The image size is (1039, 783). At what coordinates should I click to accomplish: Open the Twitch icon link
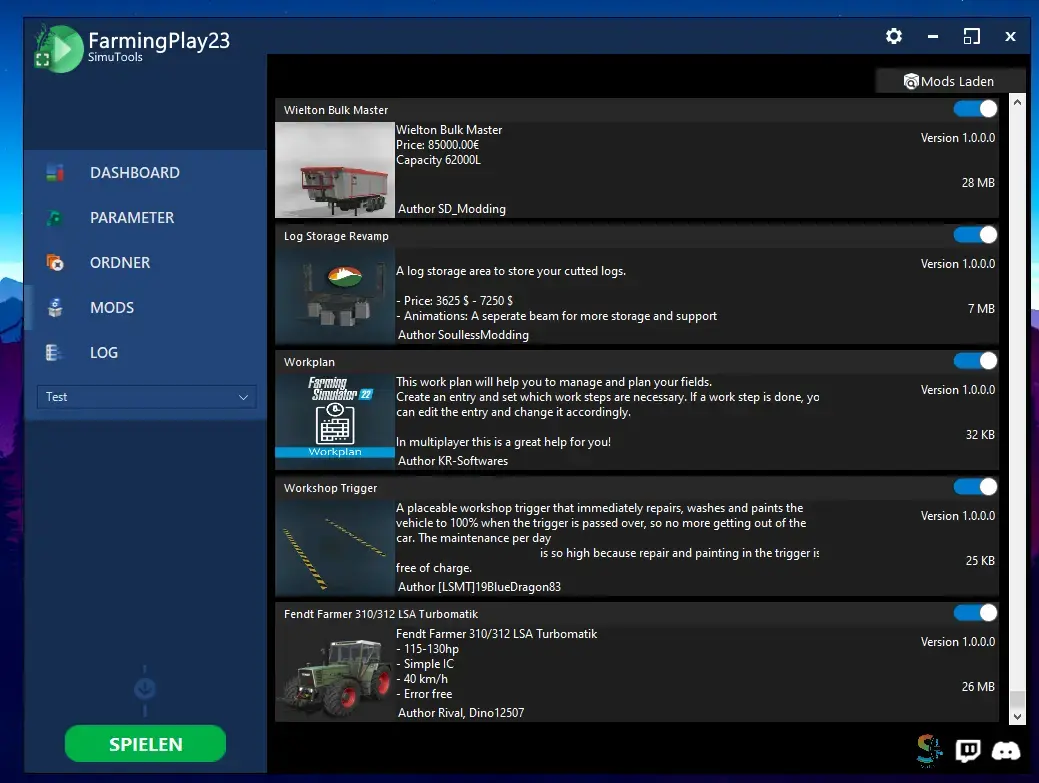967,751
